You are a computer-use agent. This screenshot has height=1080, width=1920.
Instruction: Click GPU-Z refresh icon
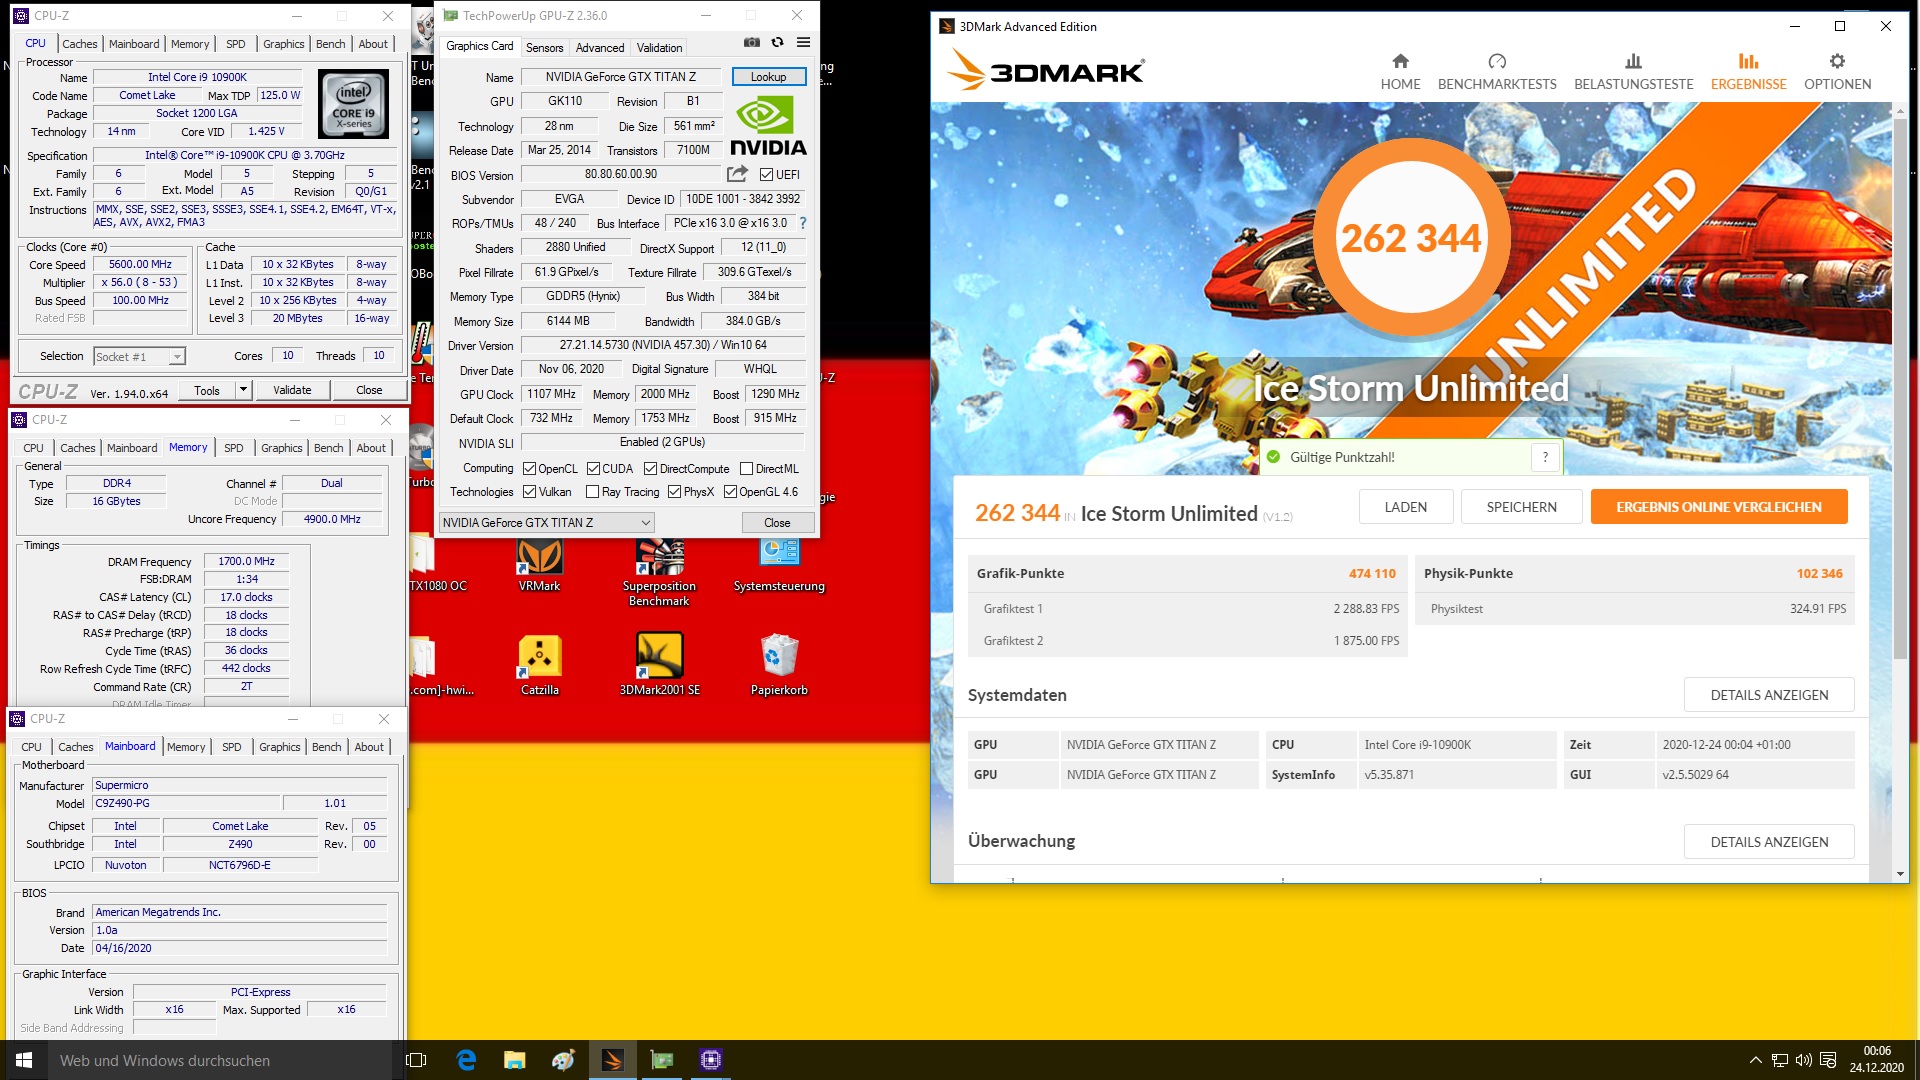[777, 43]
